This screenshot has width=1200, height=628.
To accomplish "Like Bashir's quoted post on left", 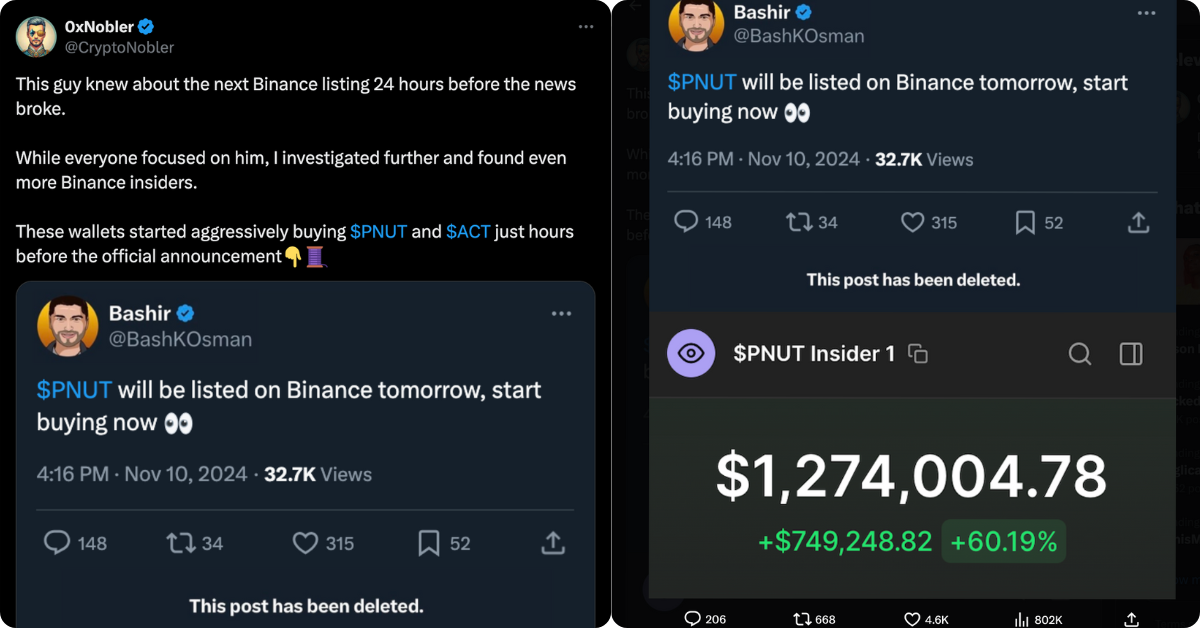I will coord(305,543).
